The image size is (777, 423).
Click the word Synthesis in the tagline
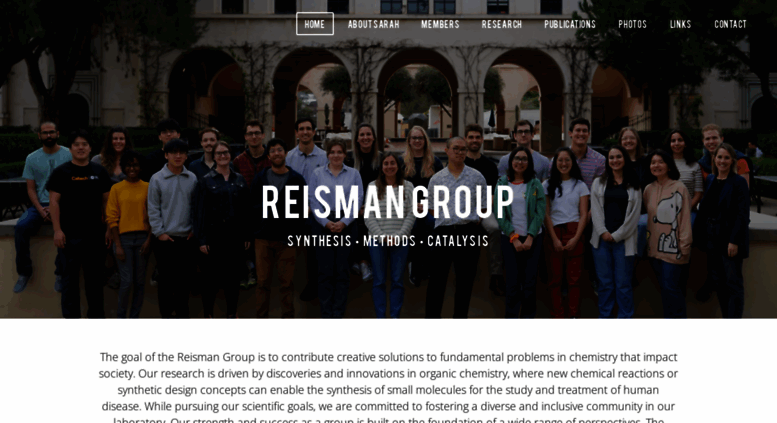319,241
